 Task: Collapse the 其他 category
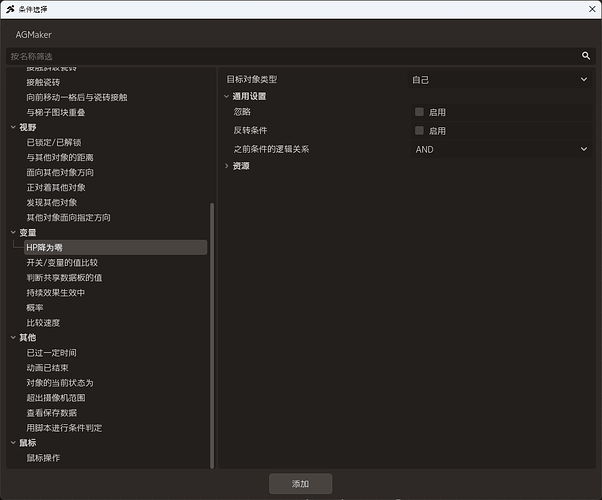pyautogui.click(x=13, y=338)
